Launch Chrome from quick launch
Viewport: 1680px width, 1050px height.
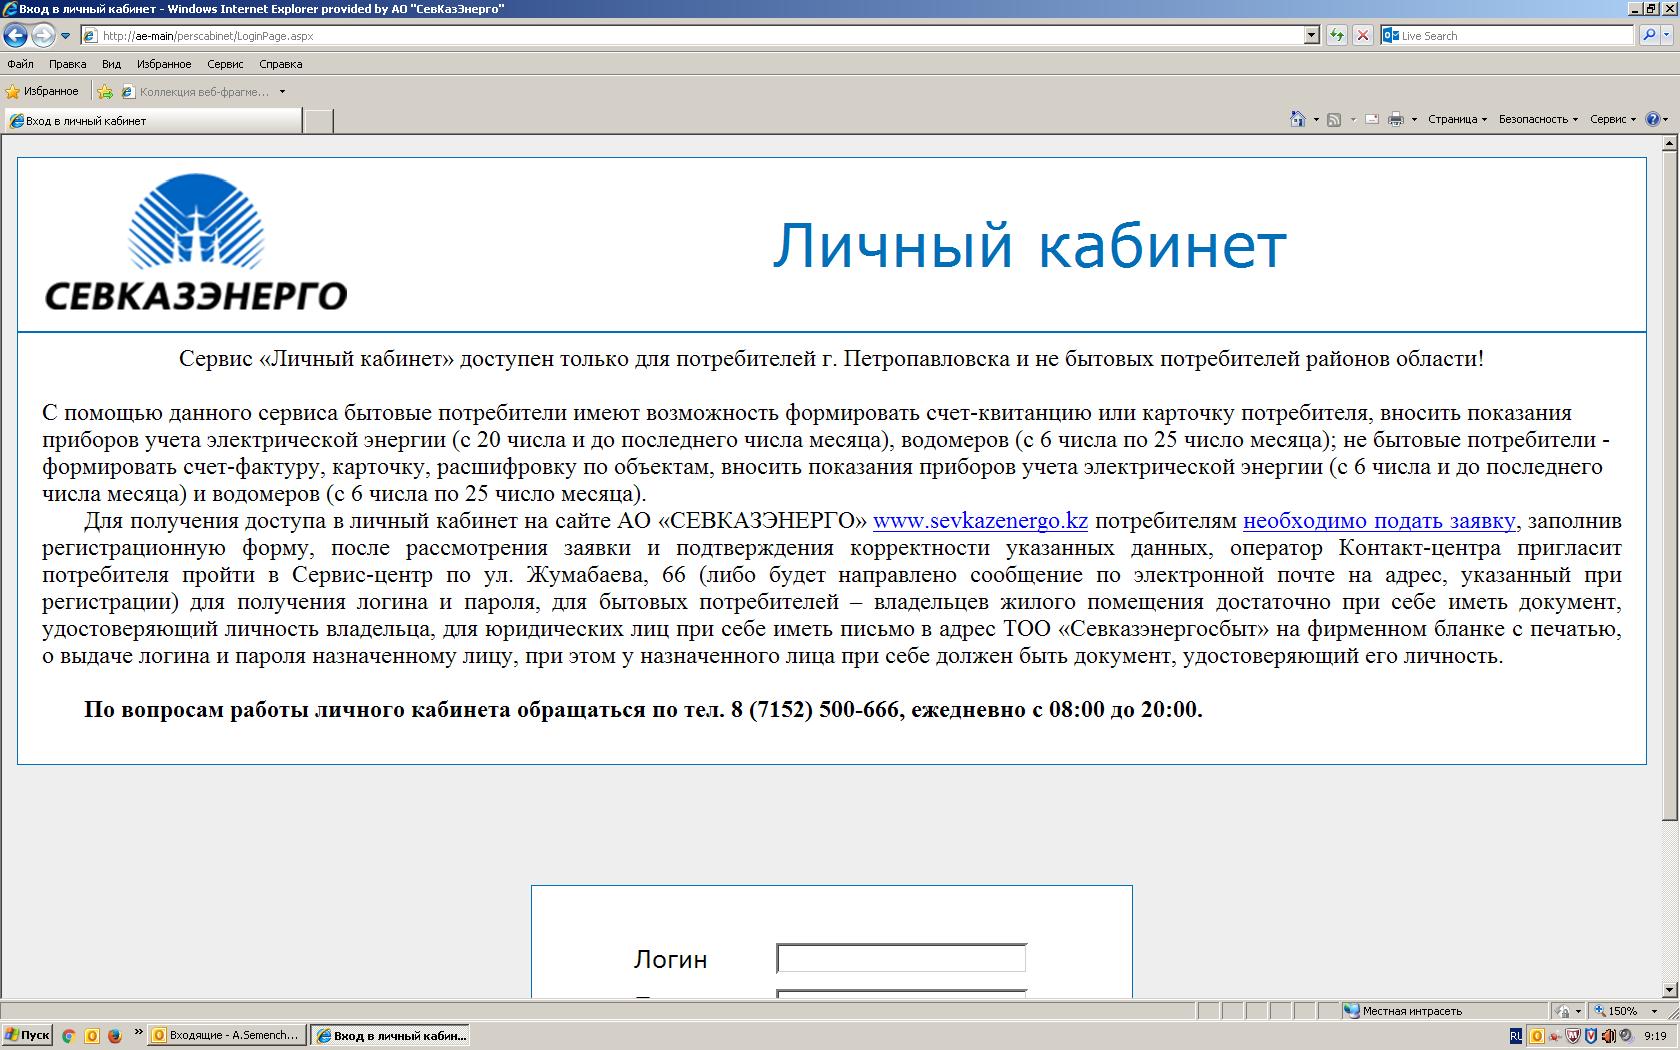68,1036
